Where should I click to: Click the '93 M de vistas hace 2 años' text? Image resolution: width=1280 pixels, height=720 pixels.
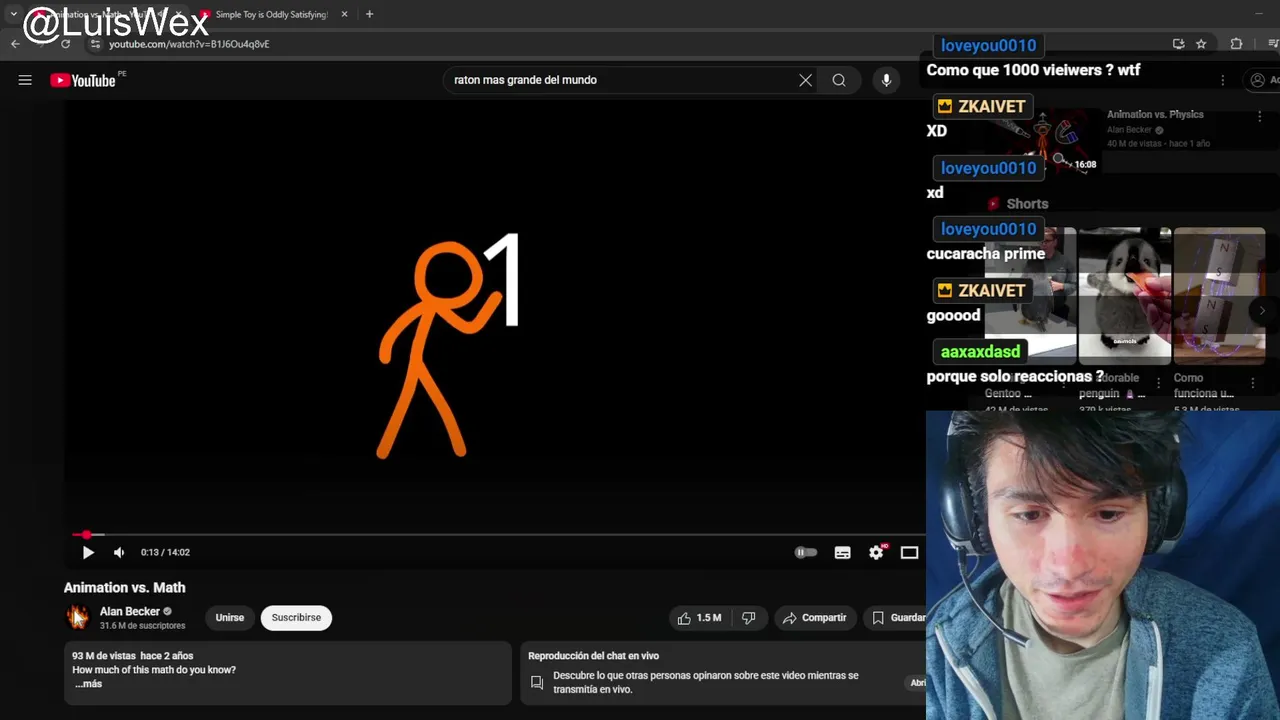point(132,656)
